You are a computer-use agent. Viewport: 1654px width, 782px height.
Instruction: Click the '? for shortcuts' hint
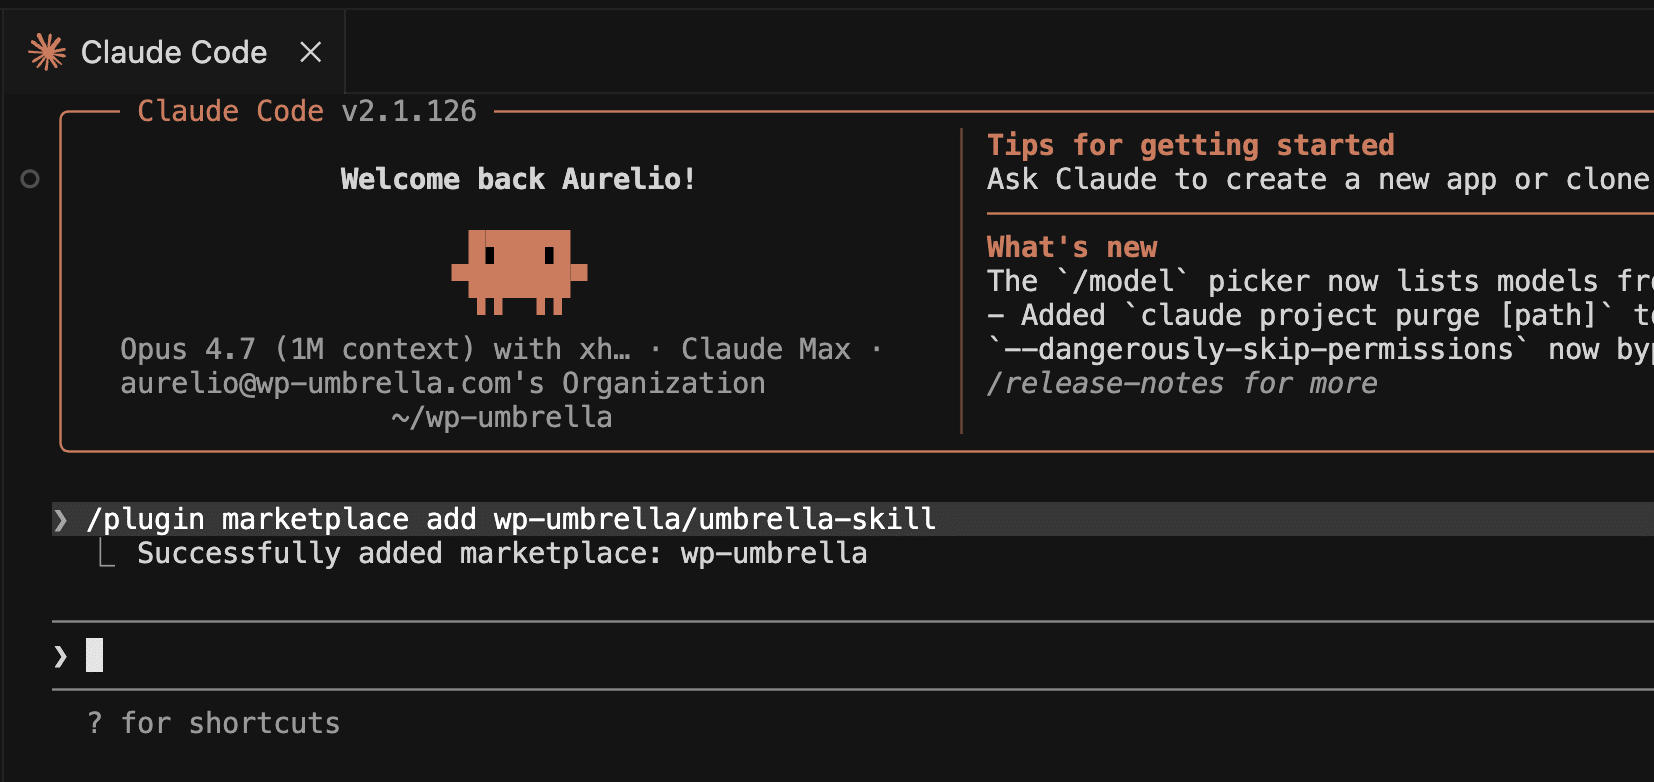pos(213,723)
